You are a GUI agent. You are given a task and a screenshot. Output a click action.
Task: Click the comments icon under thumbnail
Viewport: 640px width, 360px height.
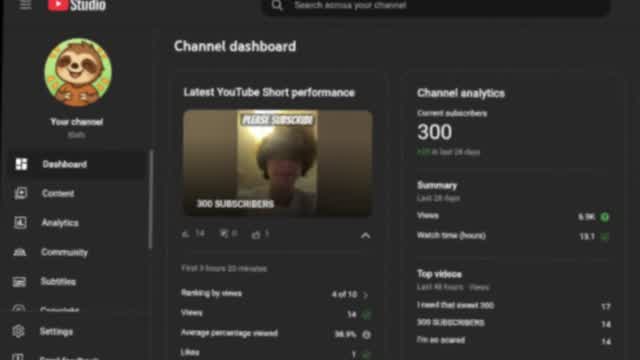pos(224,234)
